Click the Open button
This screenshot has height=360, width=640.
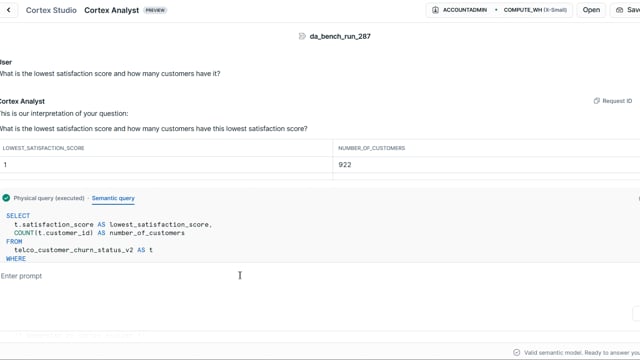point(591,10)
